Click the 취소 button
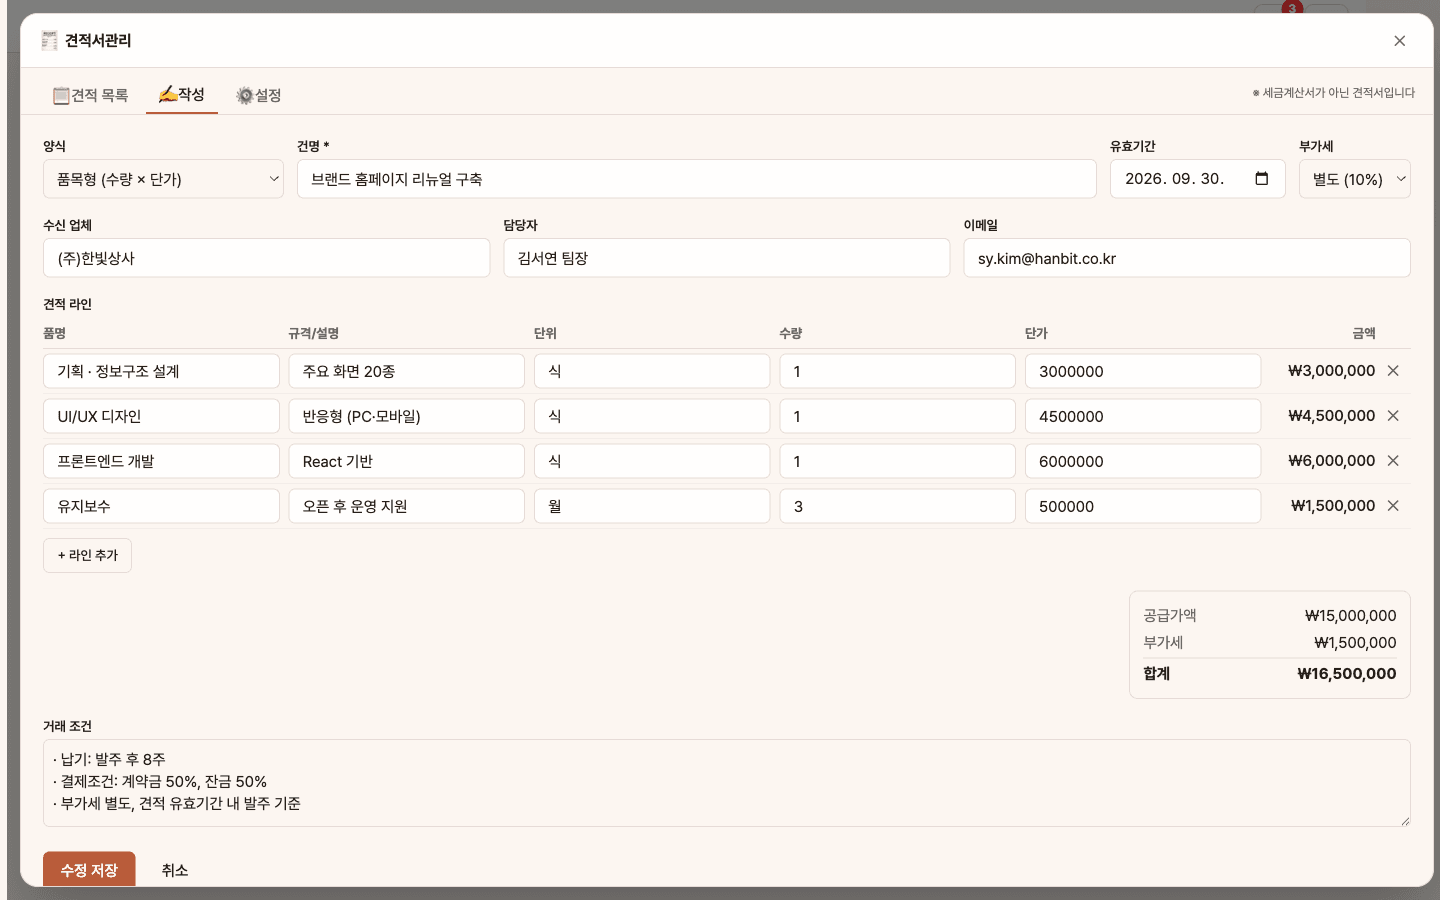Image resolution: width=1440 pixels, height=900 pixels. 175,870
